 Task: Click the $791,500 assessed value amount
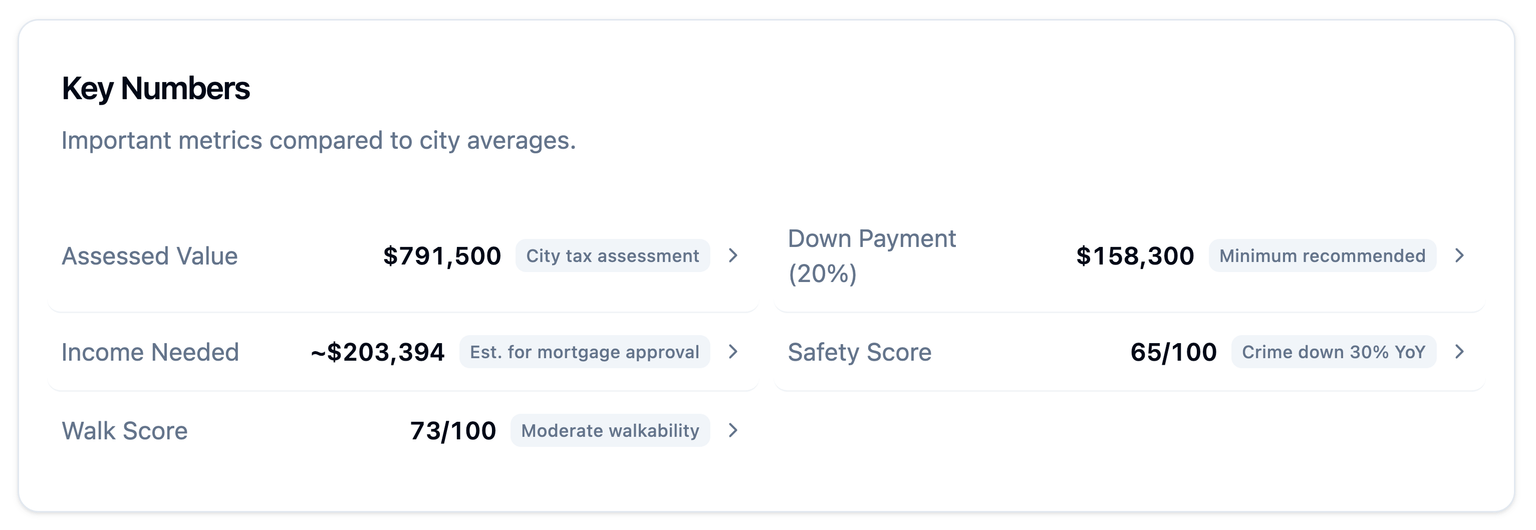[442, 256]
